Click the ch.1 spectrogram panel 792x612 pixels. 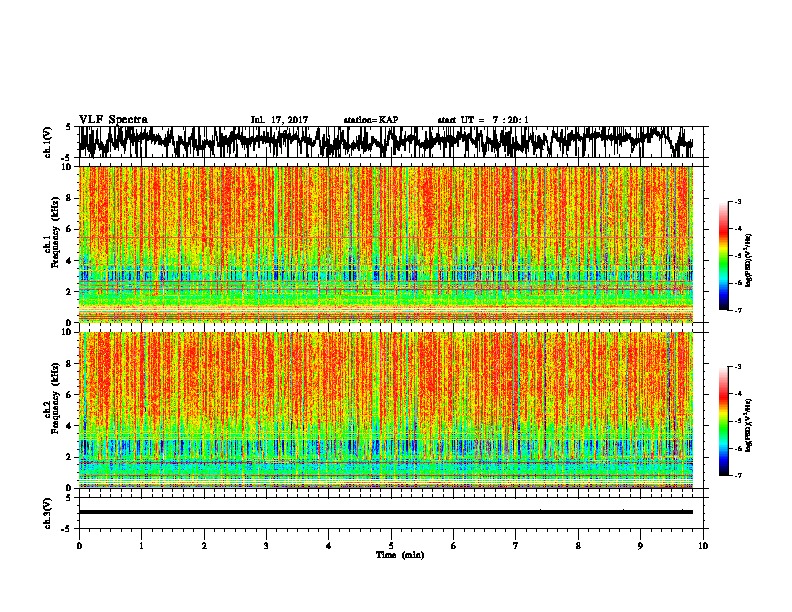click(x=386, y=244)
